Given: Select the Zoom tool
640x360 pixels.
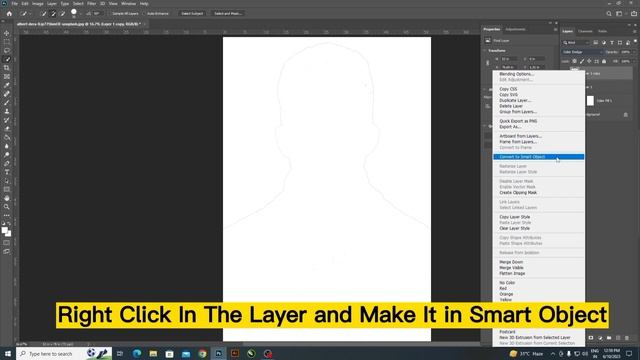Looking at the screenshot, I should (x=7, y=207).
